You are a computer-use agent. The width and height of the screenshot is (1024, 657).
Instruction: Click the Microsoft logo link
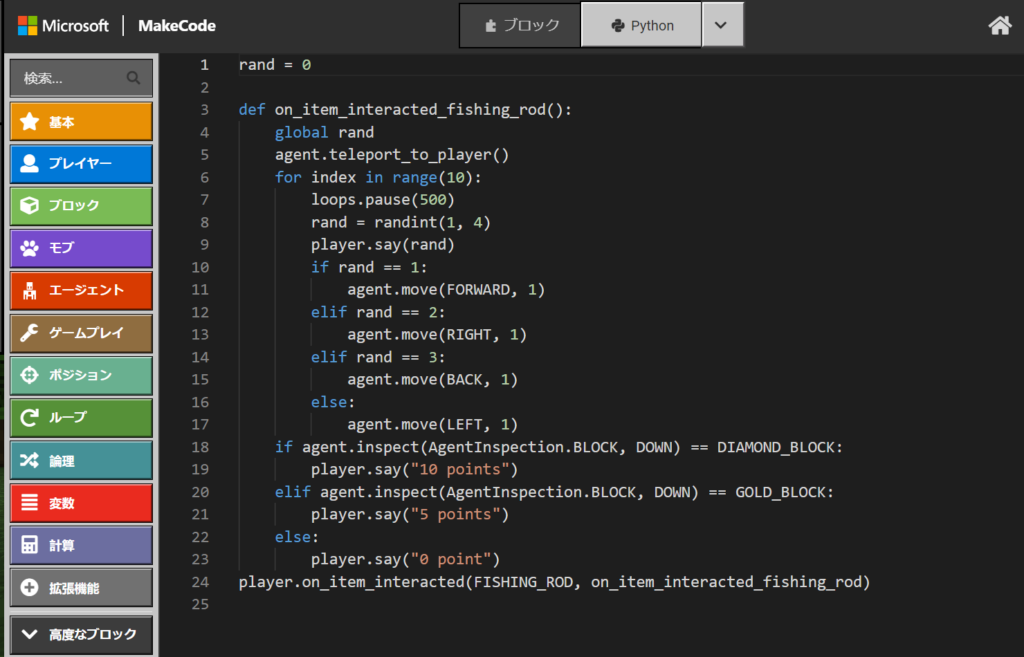tap(63, 26)
